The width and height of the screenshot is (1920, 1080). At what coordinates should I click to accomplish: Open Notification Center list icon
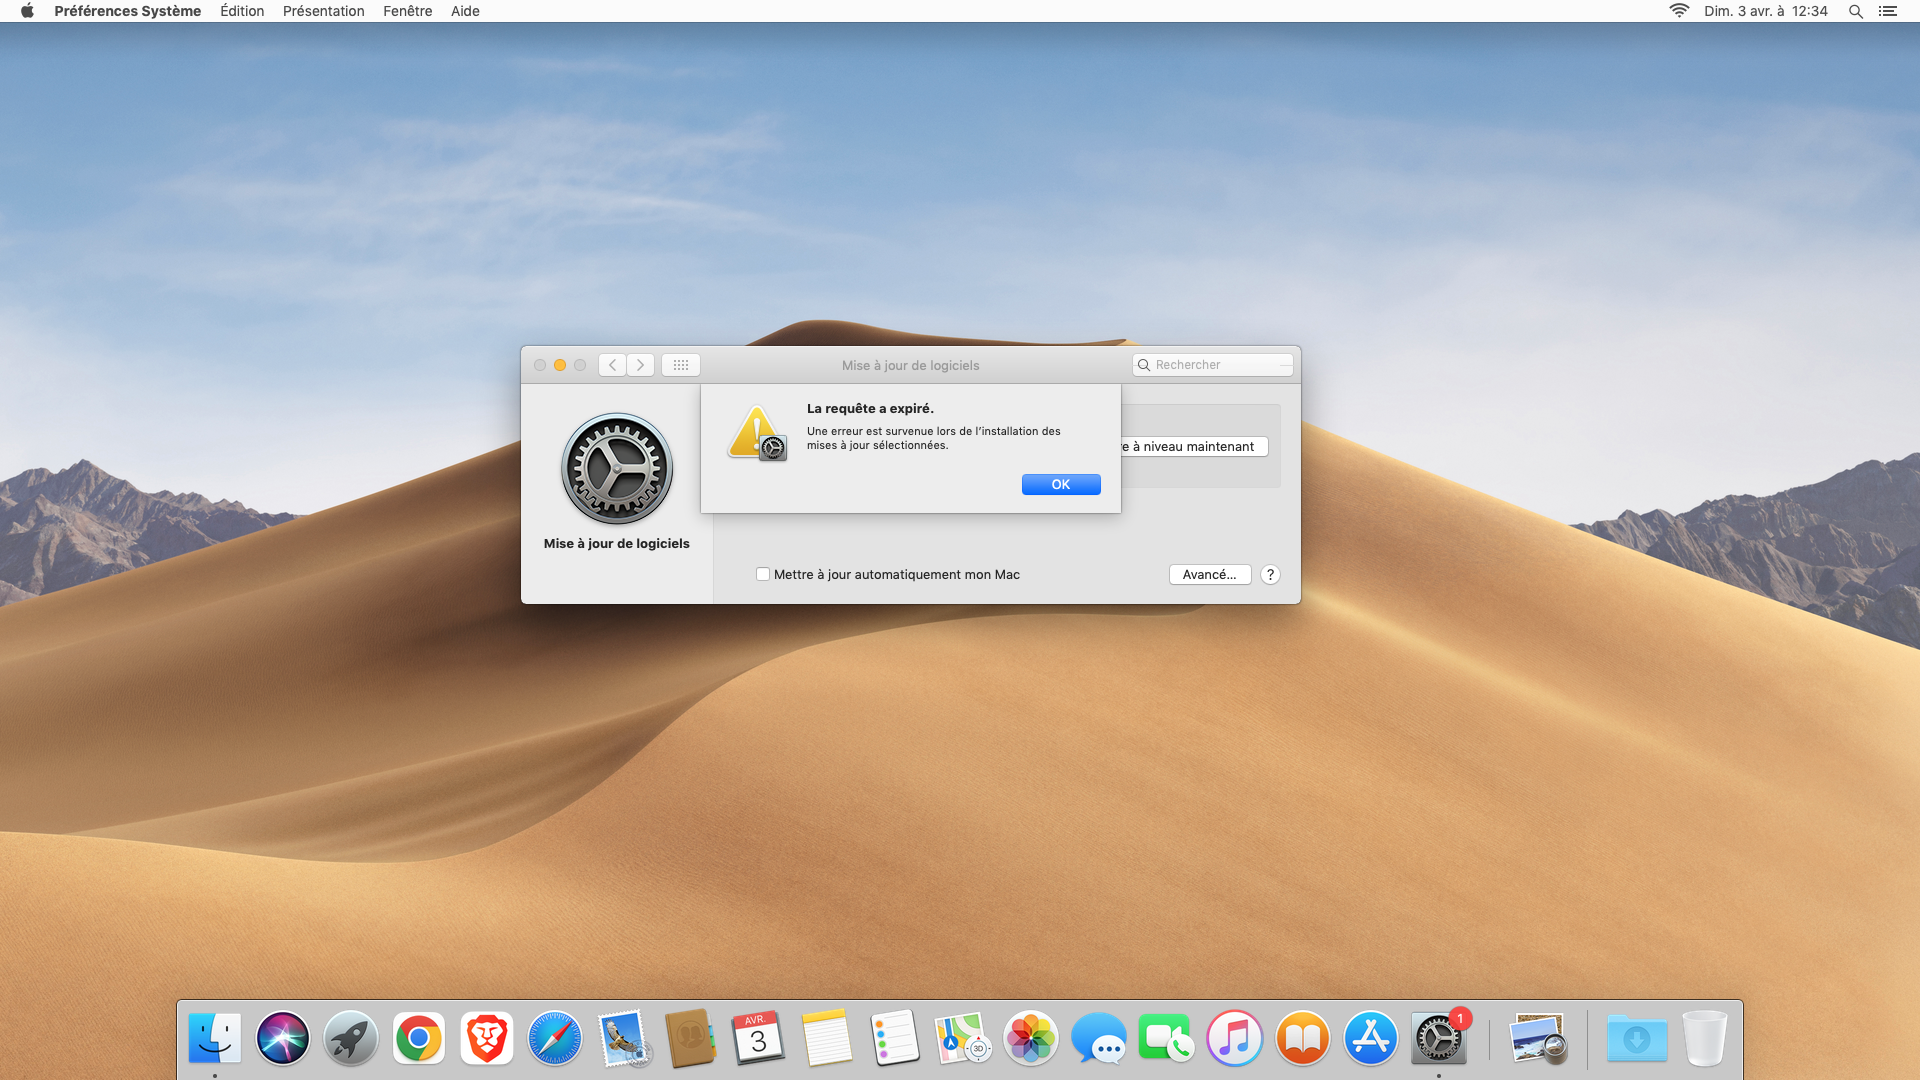pyautogui.click(x=1887, y=11)
